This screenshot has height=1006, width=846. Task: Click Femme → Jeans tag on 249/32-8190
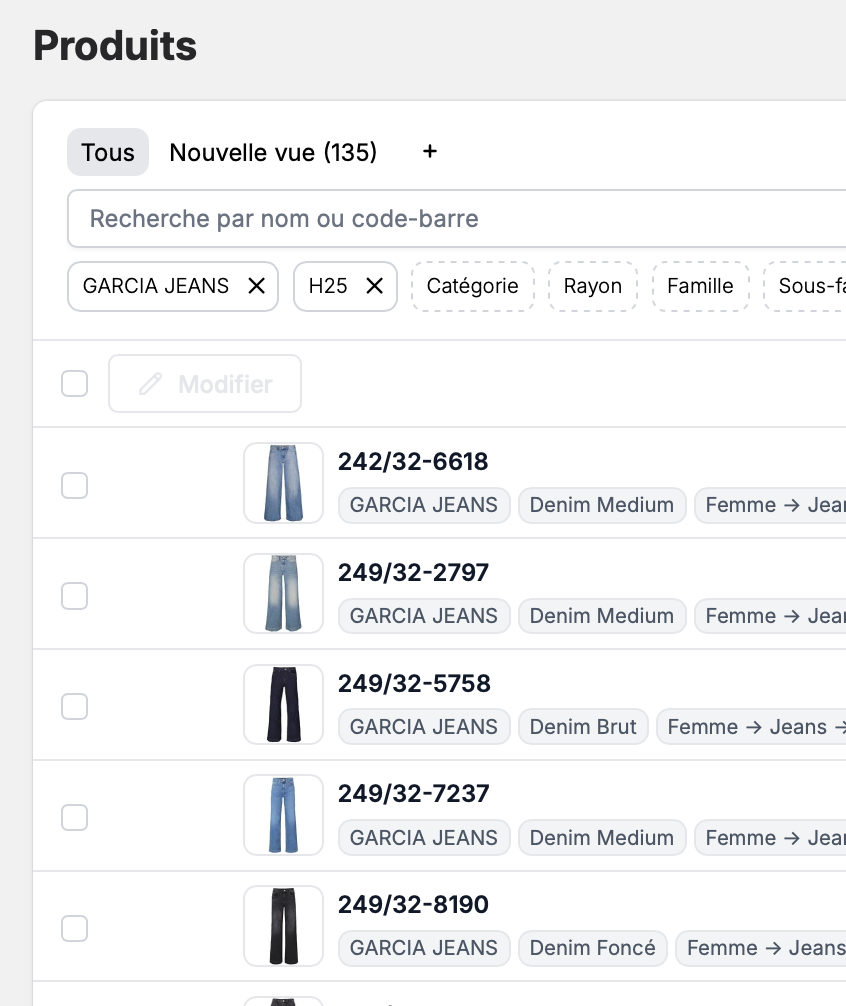click(x=761, y=948)
